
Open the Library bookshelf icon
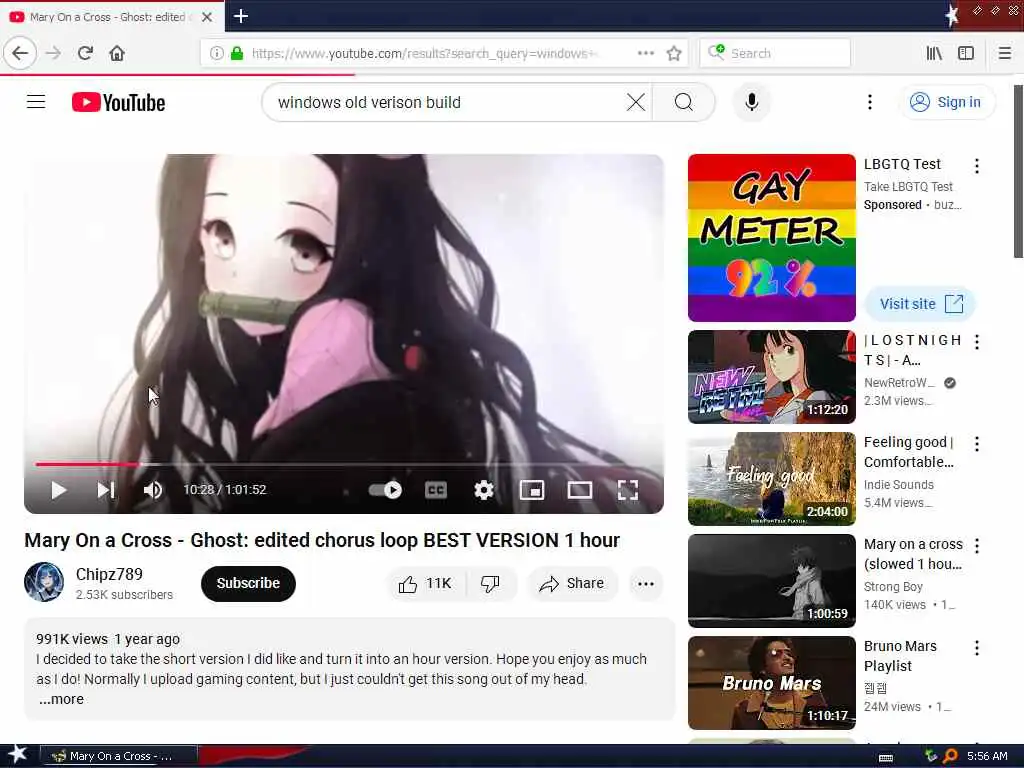(x=934, y=54)
